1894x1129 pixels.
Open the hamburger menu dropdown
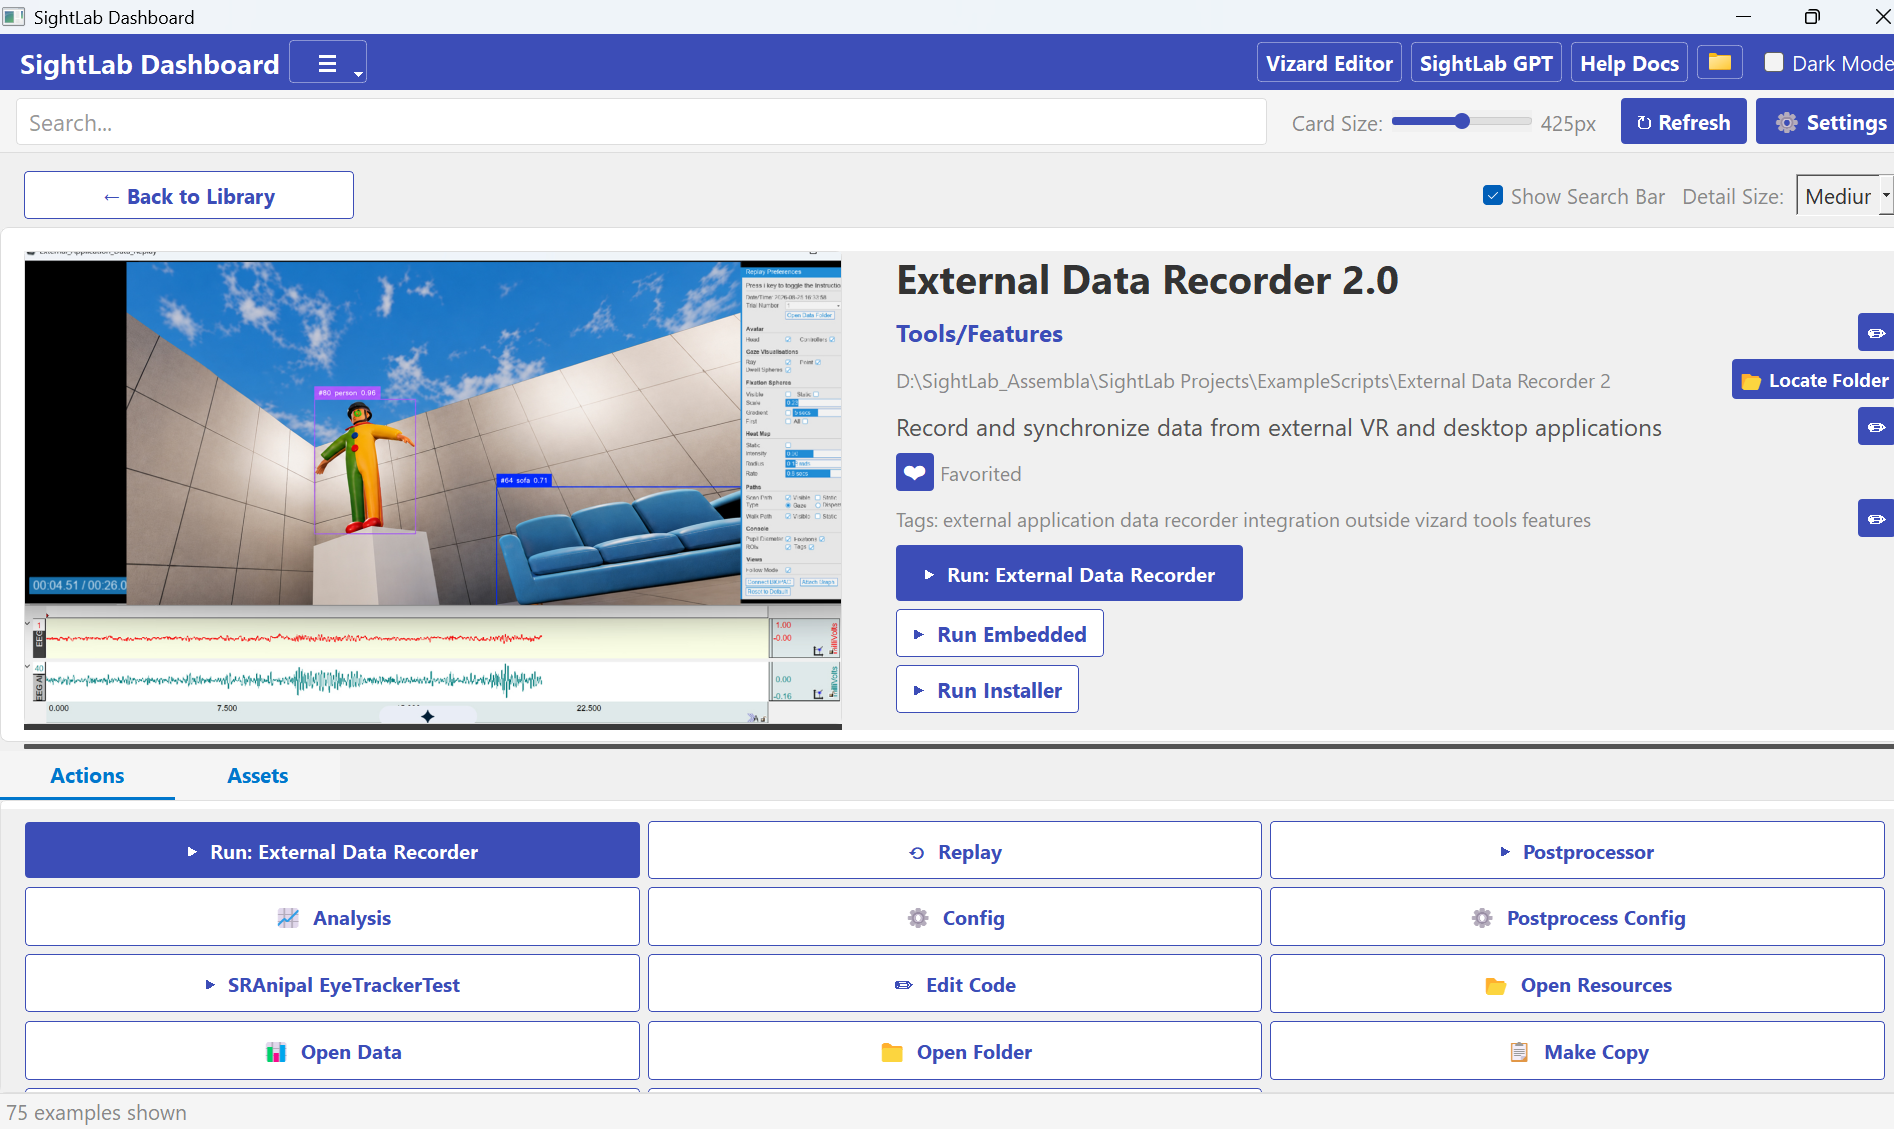pos(328,63)
